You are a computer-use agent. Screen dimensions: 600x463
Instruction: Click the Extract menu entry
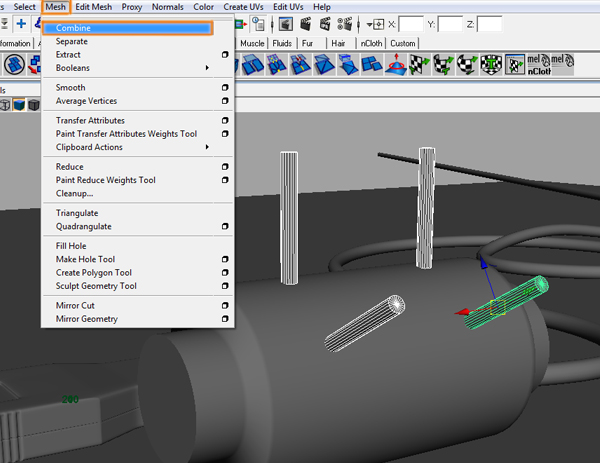[68, 55]
